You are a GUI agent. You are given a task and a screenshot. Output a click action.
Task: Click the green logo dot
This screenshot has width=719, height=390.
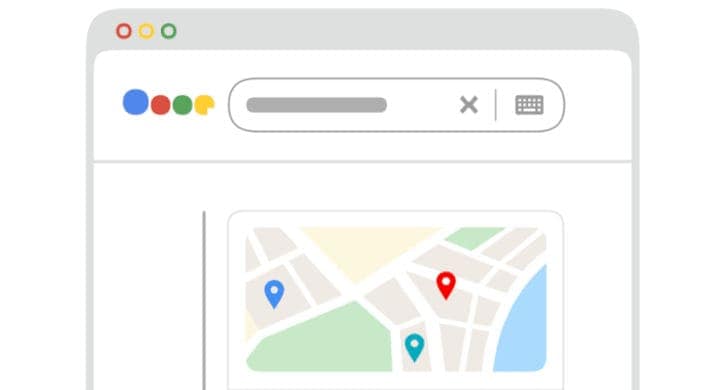(183, 105)
